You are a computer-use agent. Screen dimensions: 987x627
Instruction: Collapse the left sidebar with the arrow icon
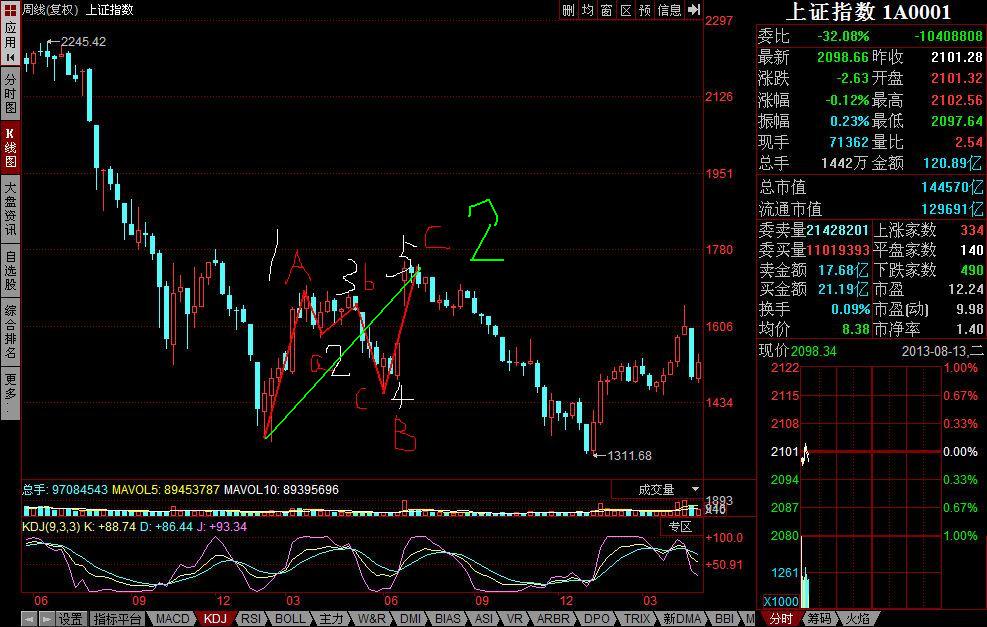[10, 58]
